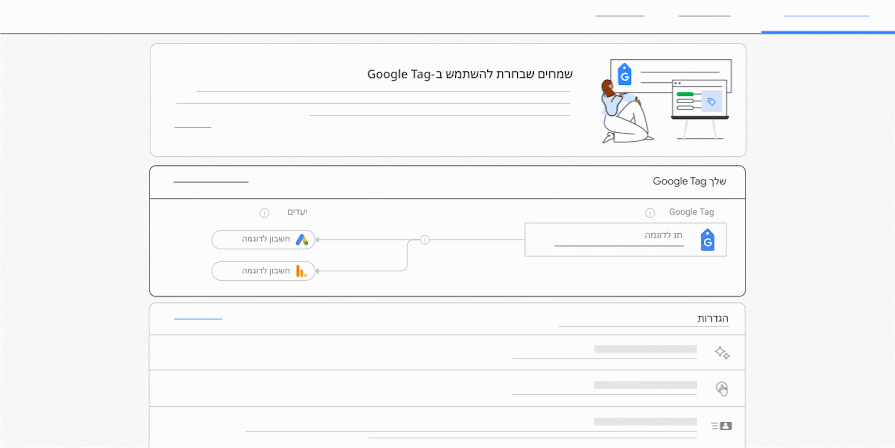Click the tap-gesture icon in the second settings row
895x448 pixels.
(x=722, y=389)
